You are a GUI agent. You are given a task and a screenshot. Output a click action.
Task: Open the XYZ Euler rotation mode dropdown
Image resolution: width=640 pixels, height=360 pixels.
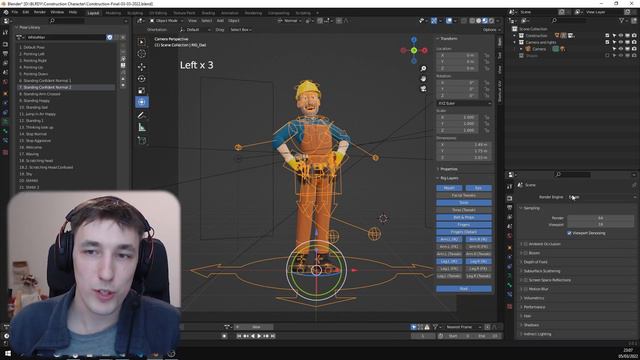pos(464,103)
